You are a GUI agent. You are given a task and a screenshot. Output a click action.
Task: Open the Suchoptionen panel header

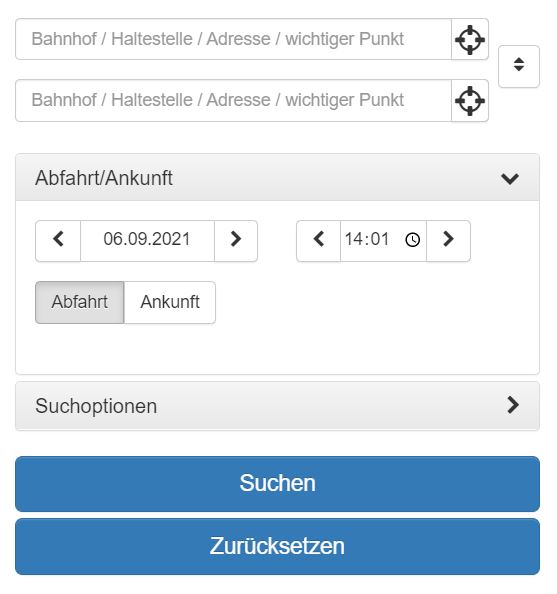click(x=277, y=406)
